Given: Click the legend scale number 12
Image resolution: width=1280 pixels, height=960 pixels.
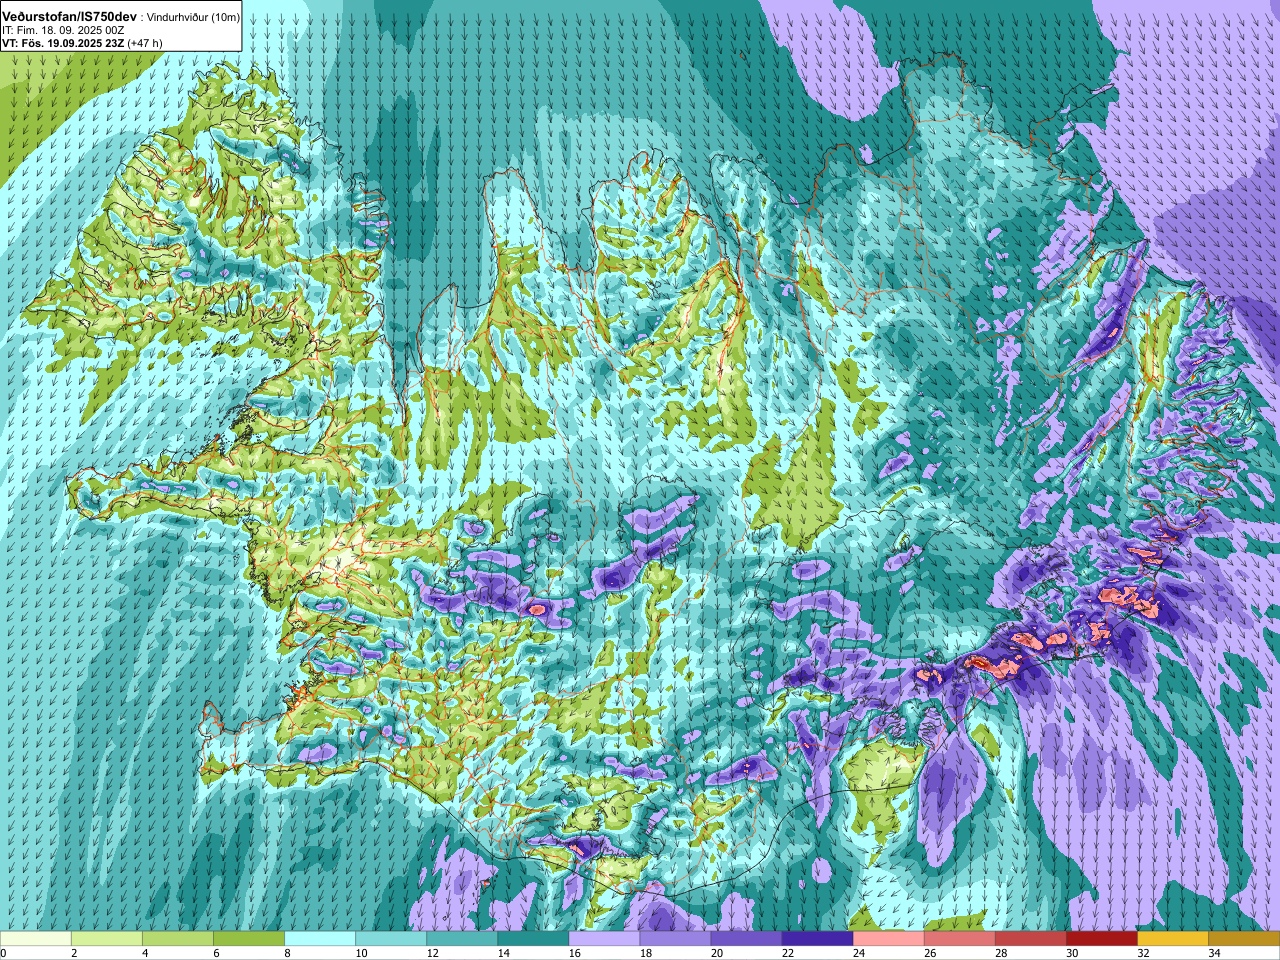Looking at the screenshot, I should tap(432, 953).
